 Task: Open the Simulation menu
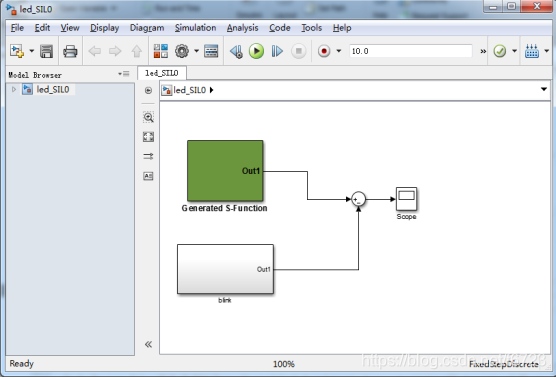[195, 28]
